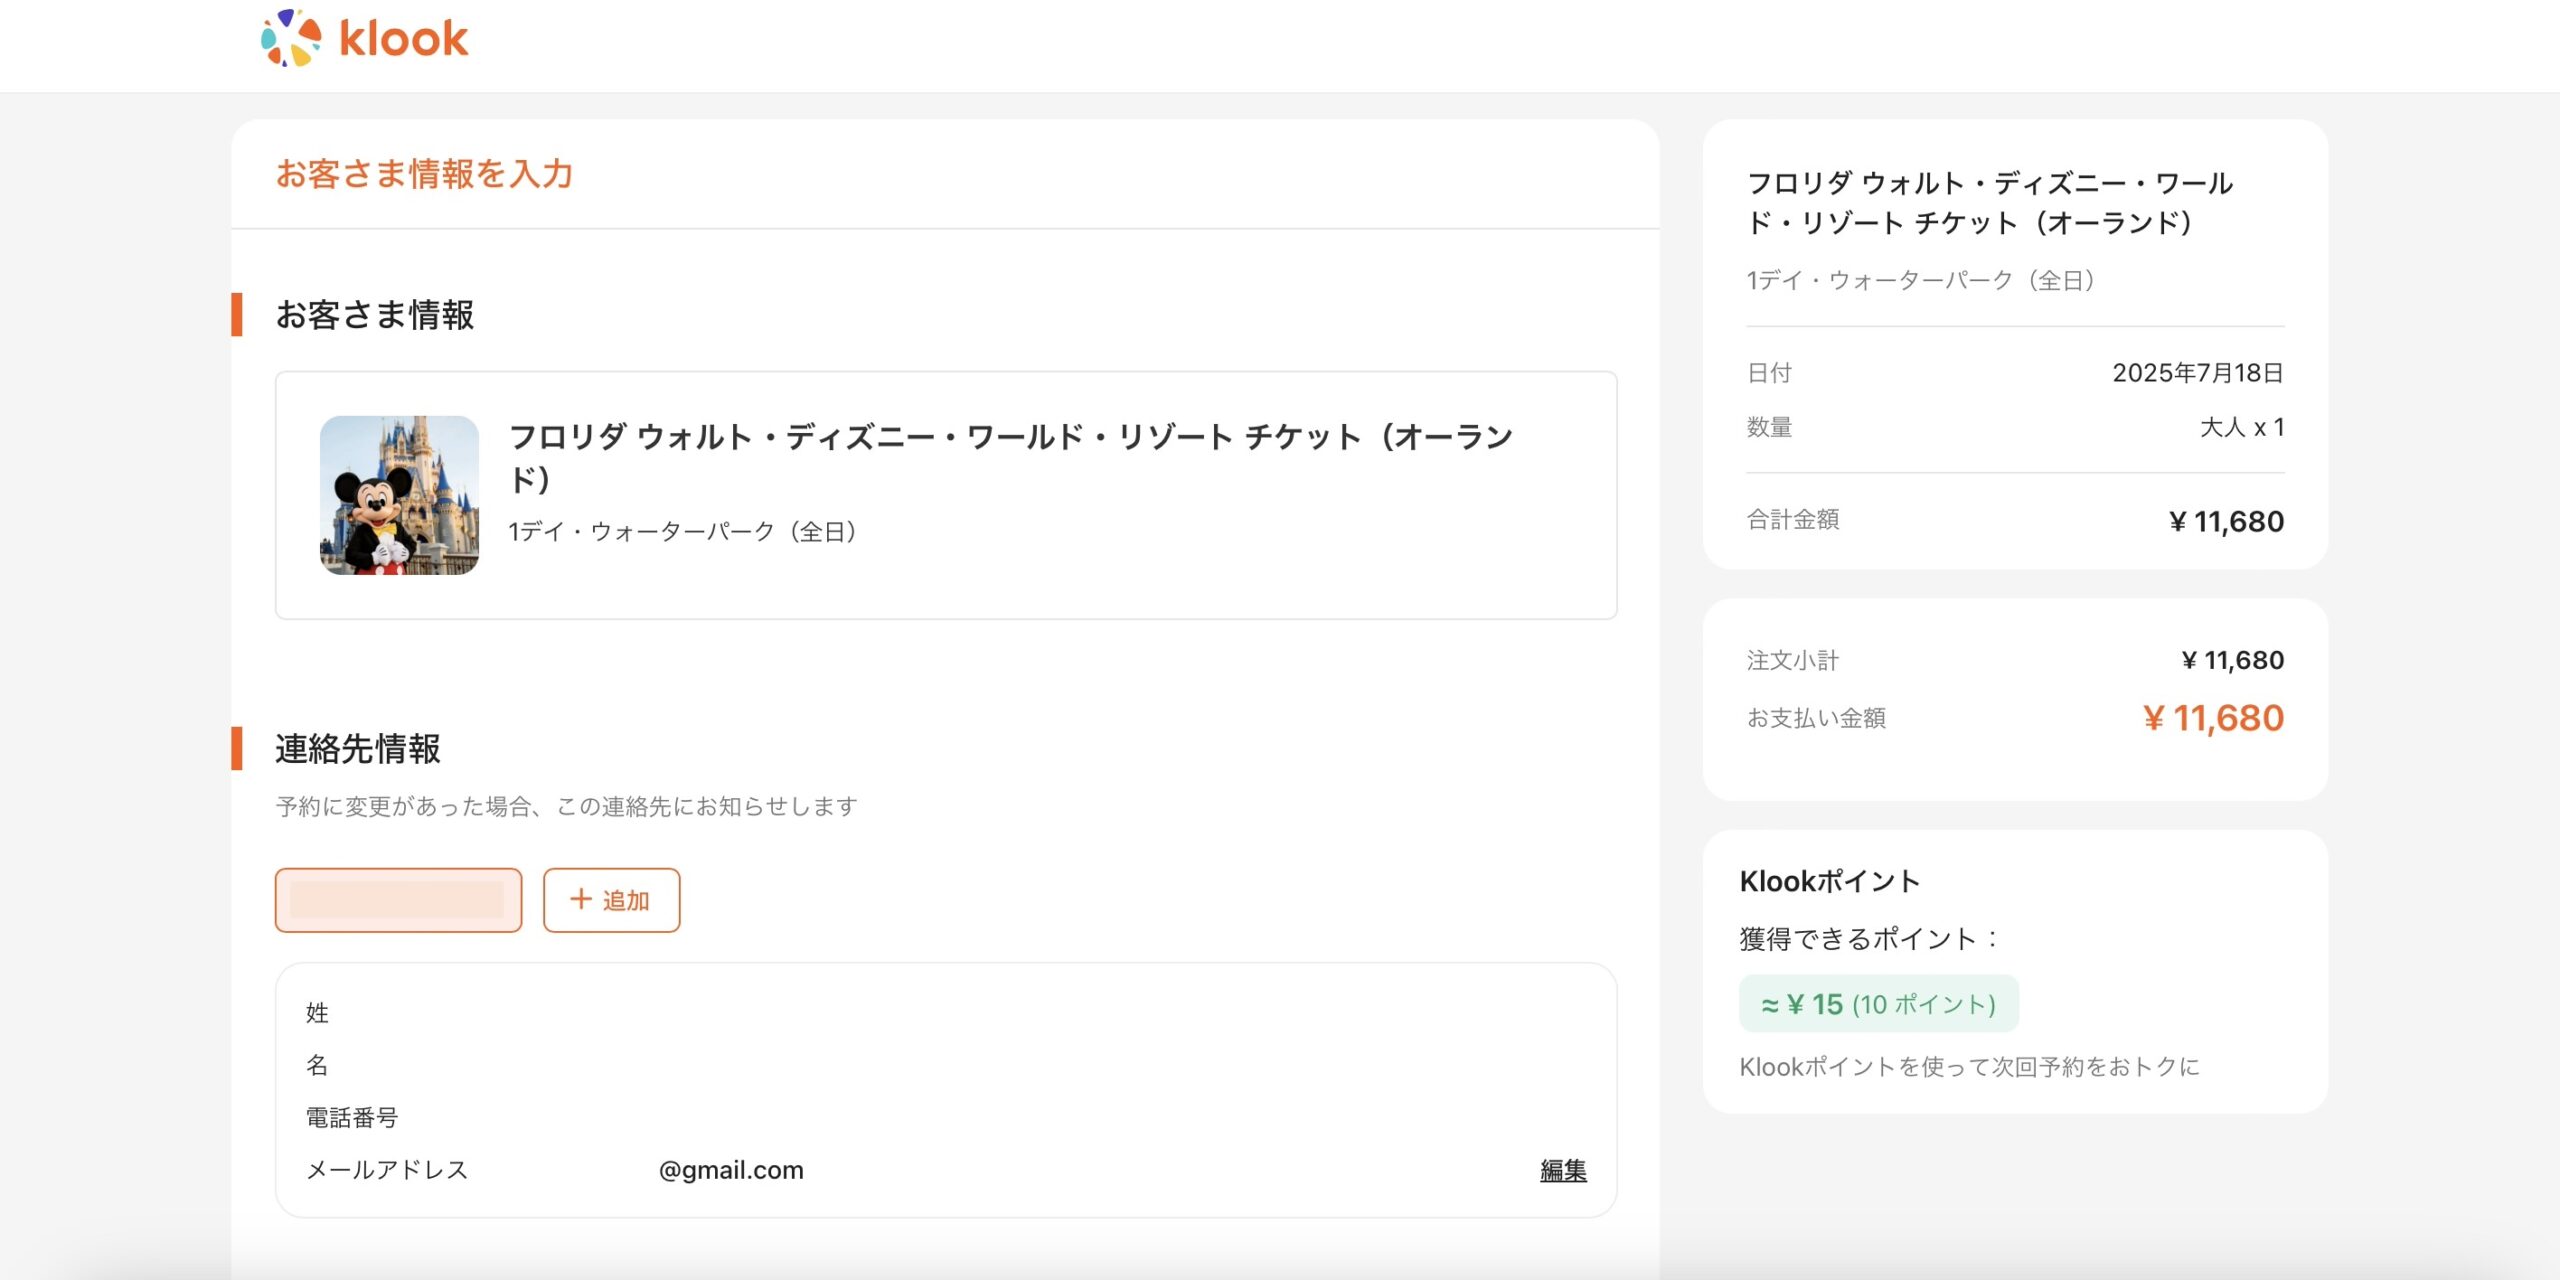This screenshot has height=1280, width=2560.
Task: Click the date value 2025年7月18日
Action: [2198, 373]
